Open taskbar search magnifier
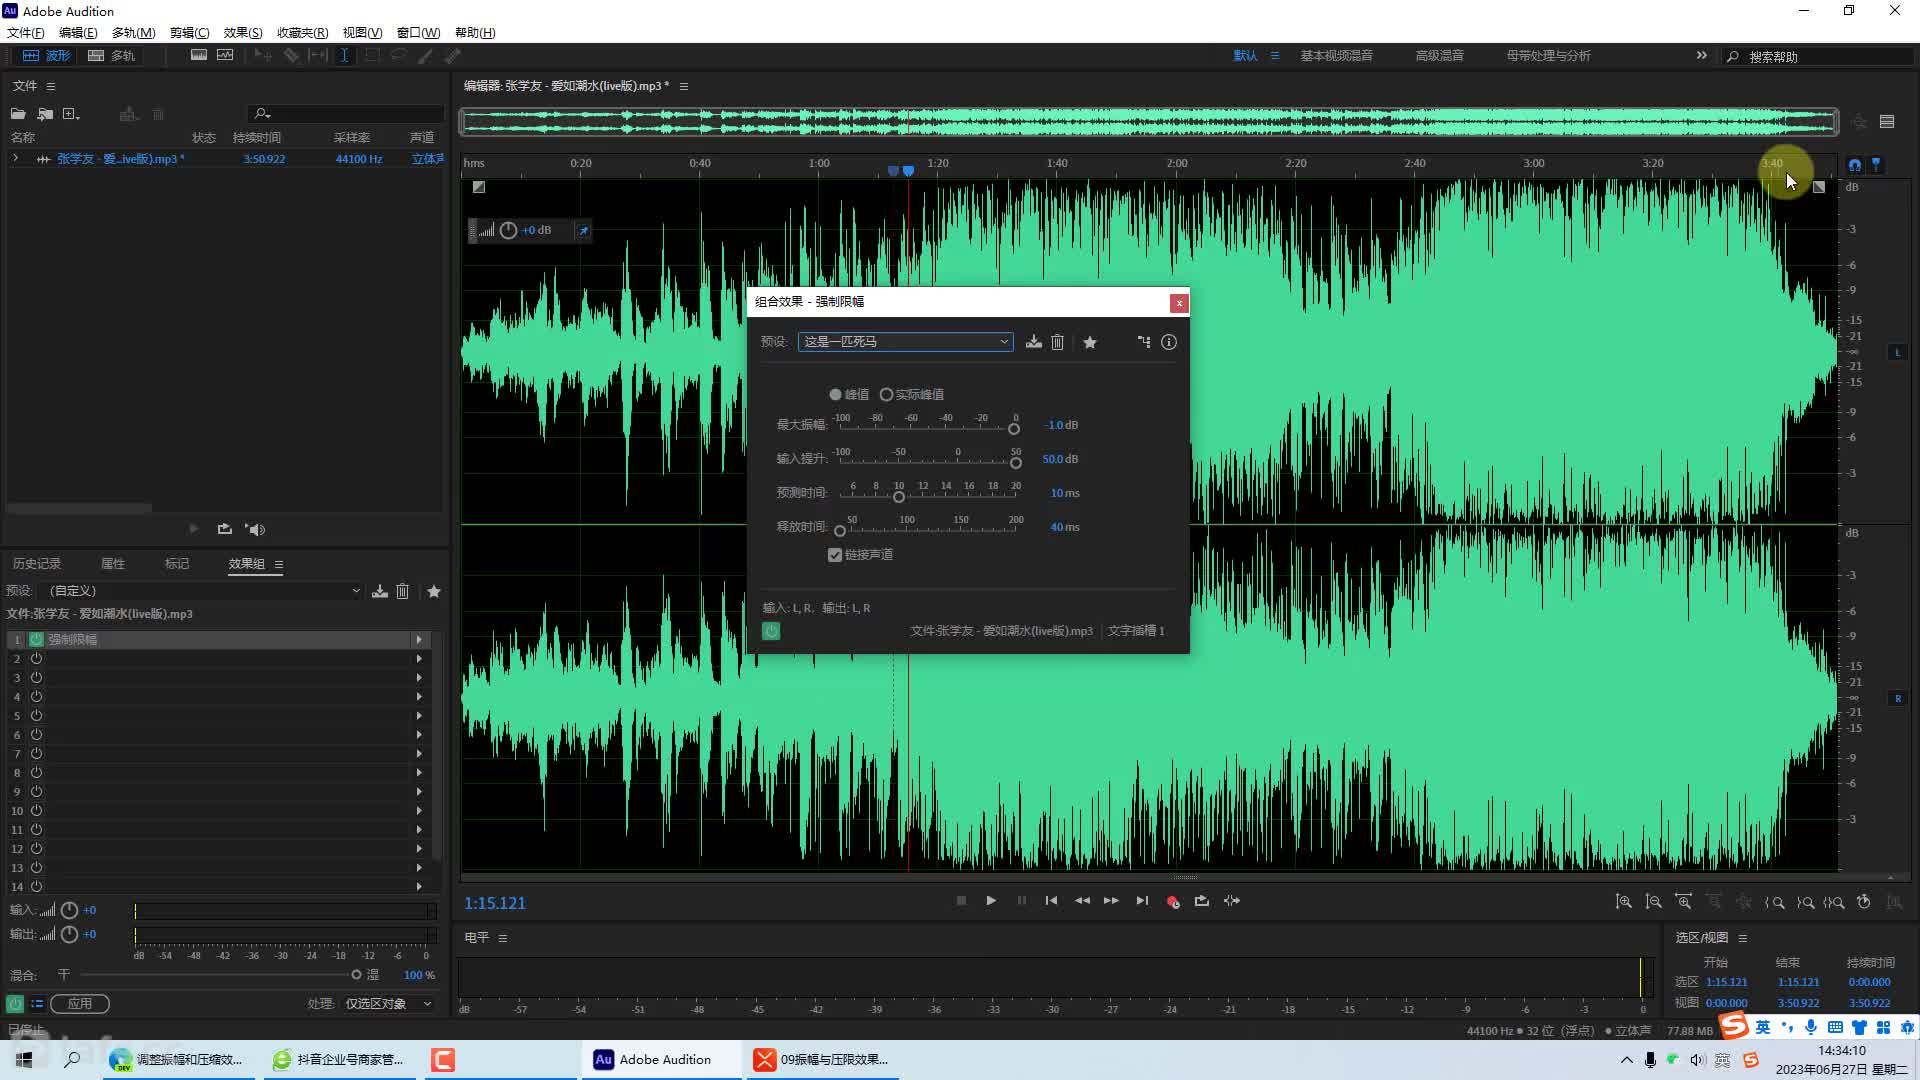This screenshot has width=1920, height=1080. [x=72, y=1060]
